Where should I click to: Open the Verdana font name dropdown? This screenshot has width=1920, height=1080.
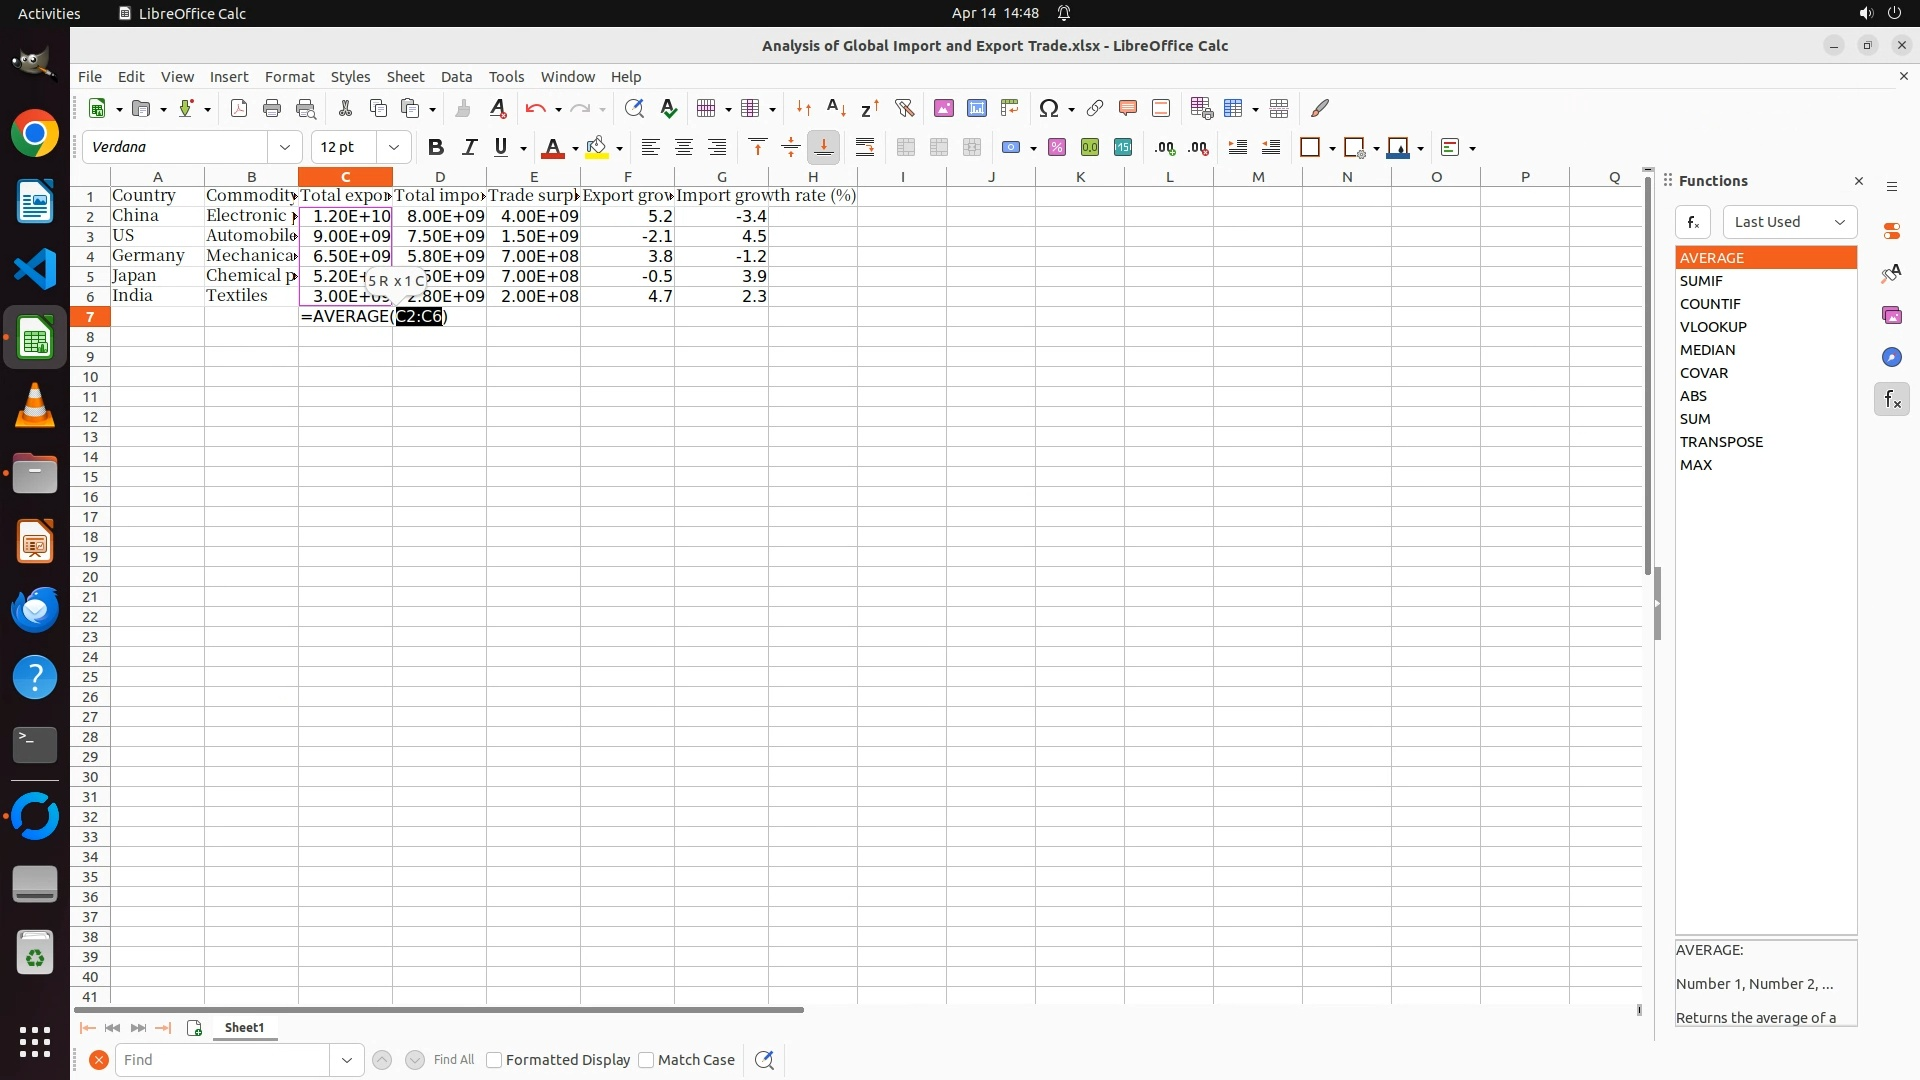pyautogui.click(x=285, y=147)
